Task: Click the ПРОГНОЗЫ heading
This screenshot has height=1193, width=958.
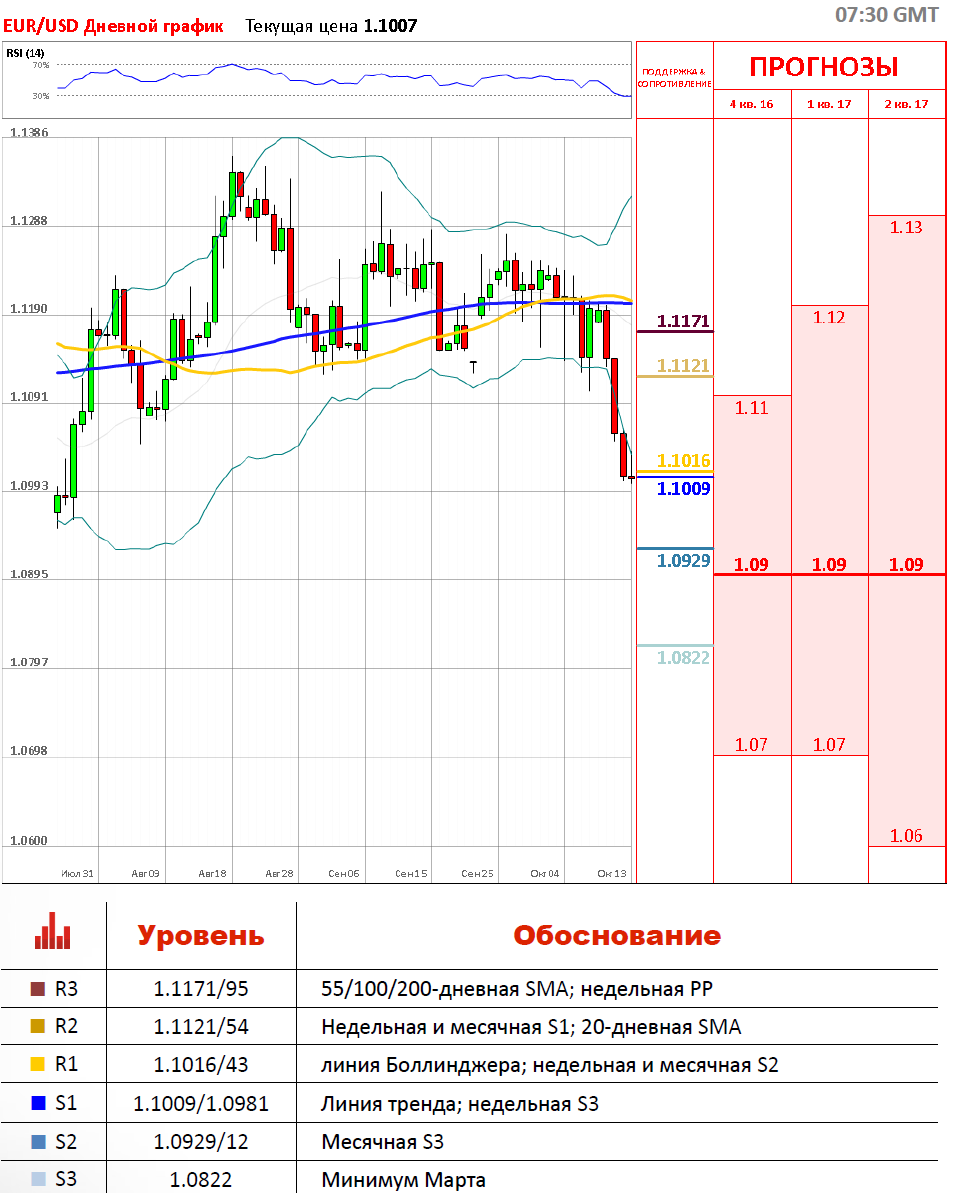Action: [823, 67]
